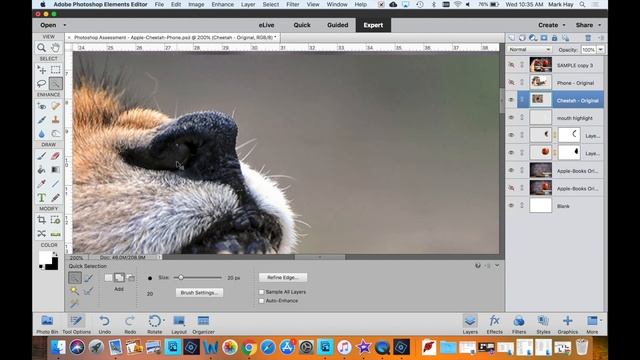640x360 pixels.
Task: Select the Clone Stamp tool
Action: tap(56, 120)
